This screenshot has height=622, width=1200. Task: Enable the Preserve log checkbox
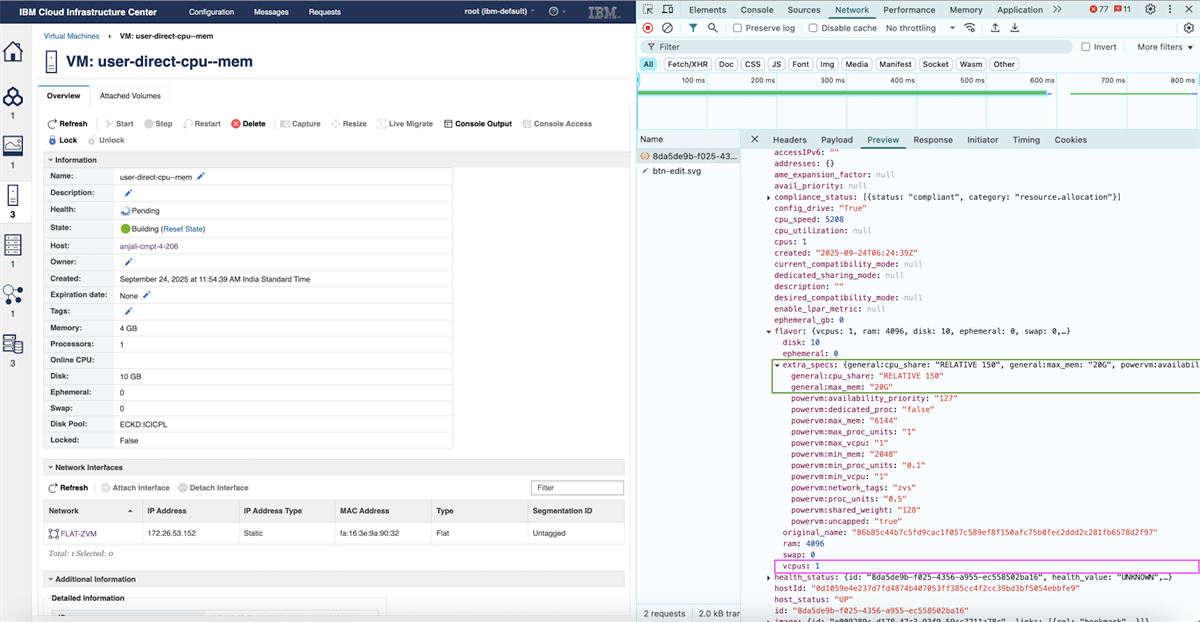[738, 28]
